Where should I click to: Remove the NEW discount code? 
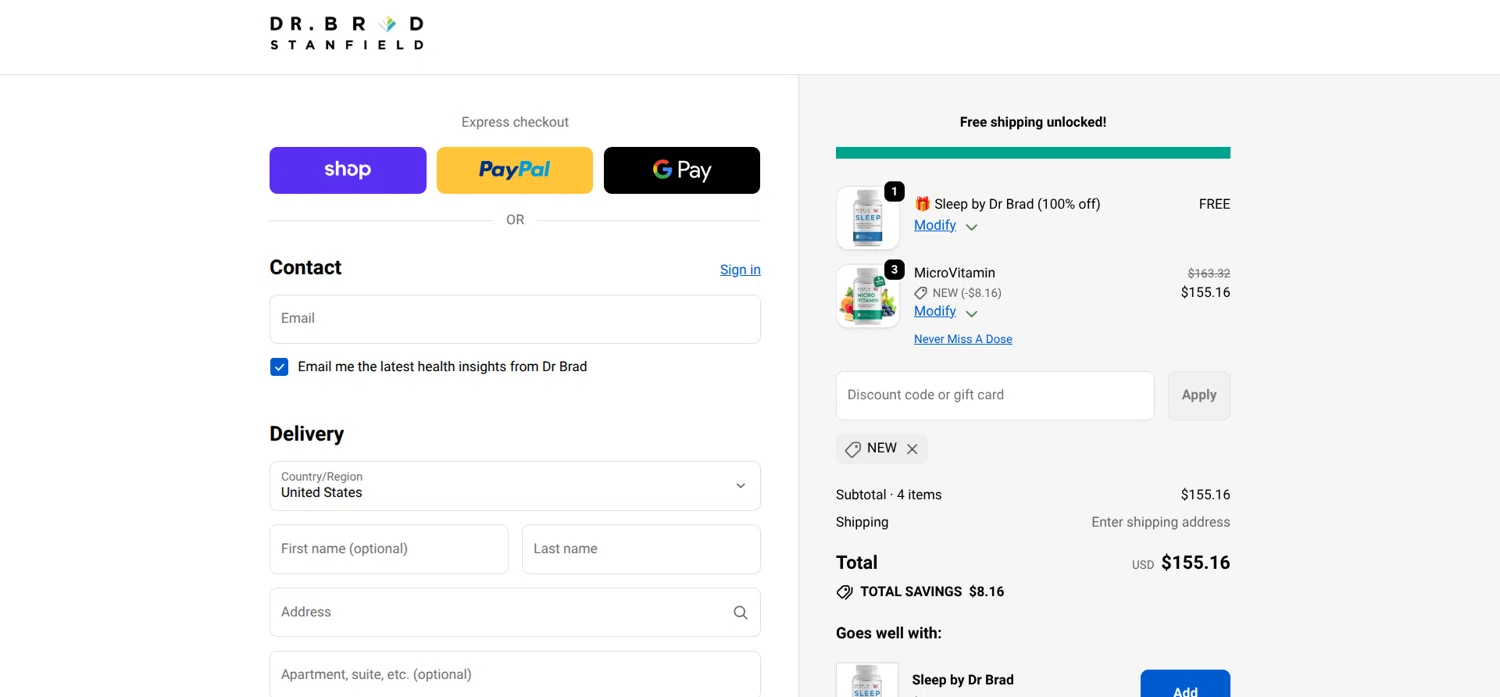[912, 449]
